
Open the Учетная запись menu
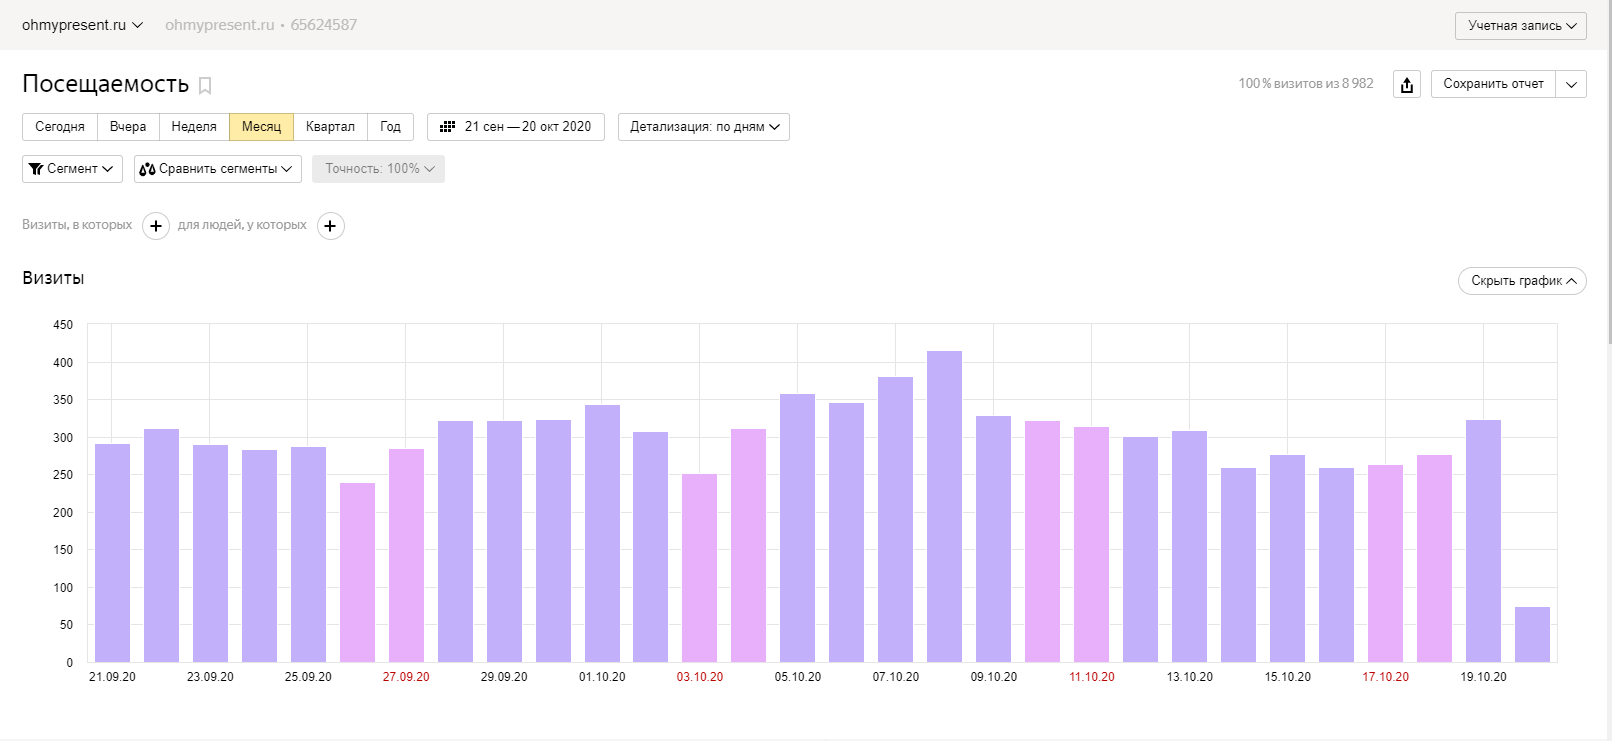tap(1520, 26)
